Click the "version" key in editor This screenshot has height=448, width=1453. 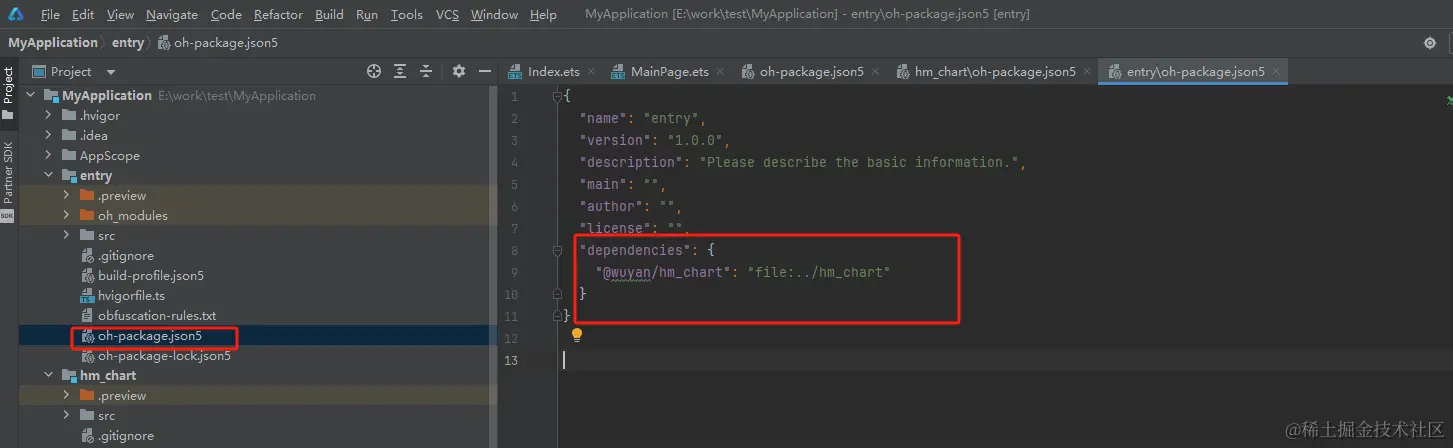[x=615, y=140]
